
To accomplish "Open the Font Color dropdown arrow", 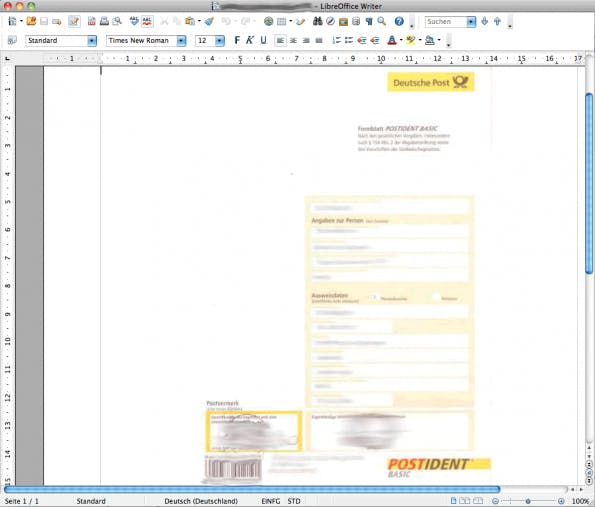I will pyautogui.click(x=401, y=40).
